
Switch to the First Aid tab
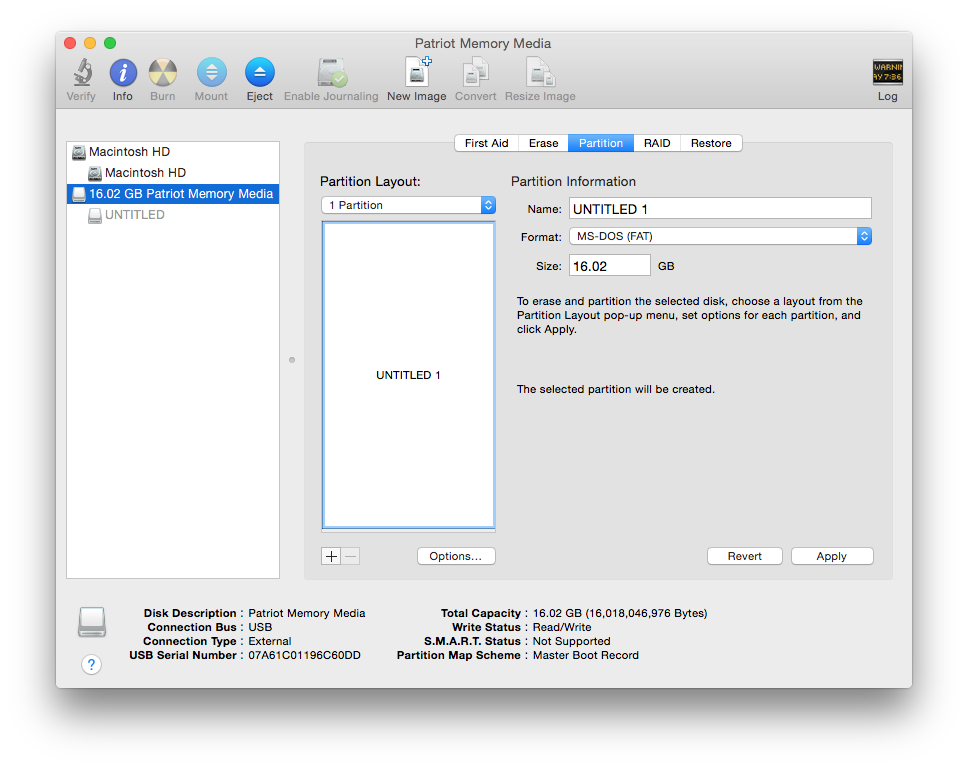[486, 143]
